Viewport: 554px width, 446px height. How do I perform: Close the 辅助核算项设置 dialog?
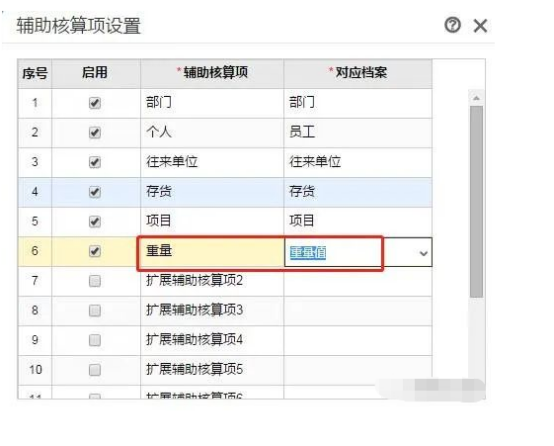[x=480, y=26]
